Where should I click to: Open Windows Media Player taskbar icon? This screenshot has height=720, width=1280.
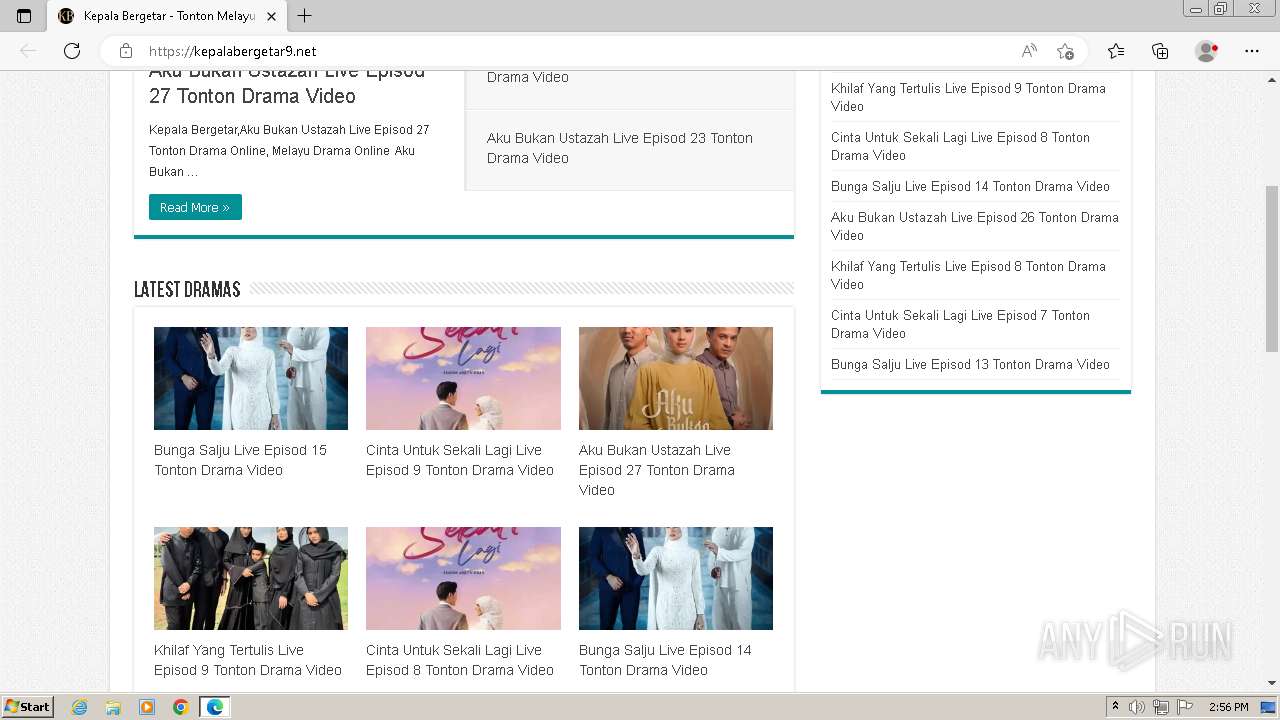tap(147, 707)
